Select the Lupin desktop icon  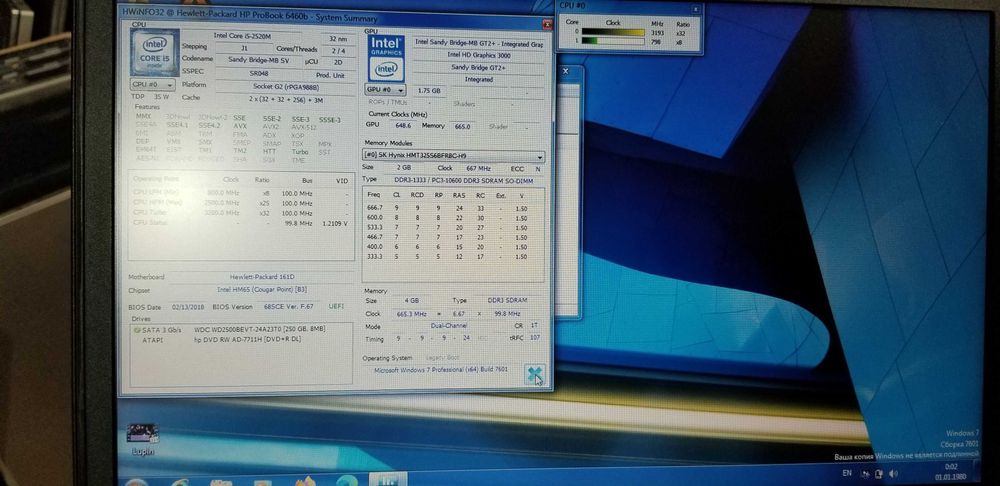pos(143,439)
